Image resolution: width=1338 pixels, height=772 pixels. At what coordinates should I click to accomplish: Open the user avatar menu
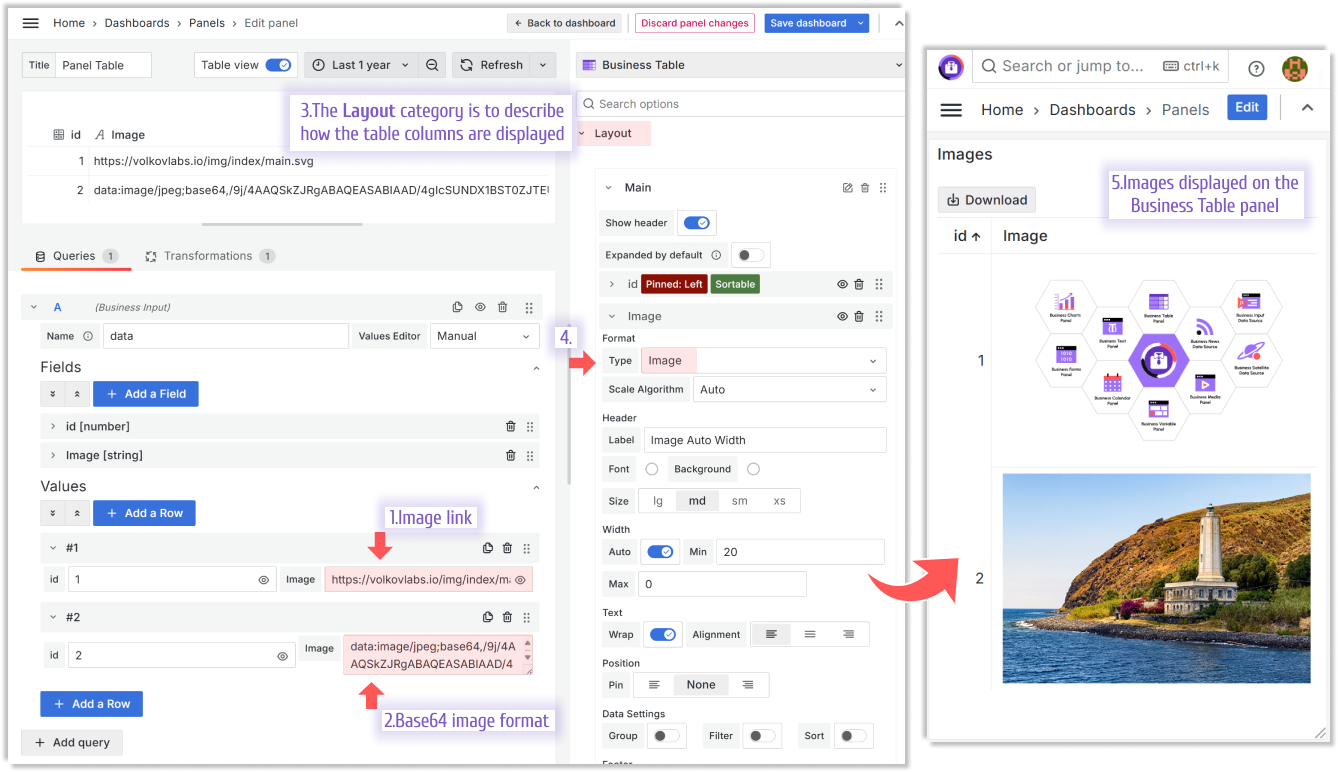click(x=1295, y=67)
